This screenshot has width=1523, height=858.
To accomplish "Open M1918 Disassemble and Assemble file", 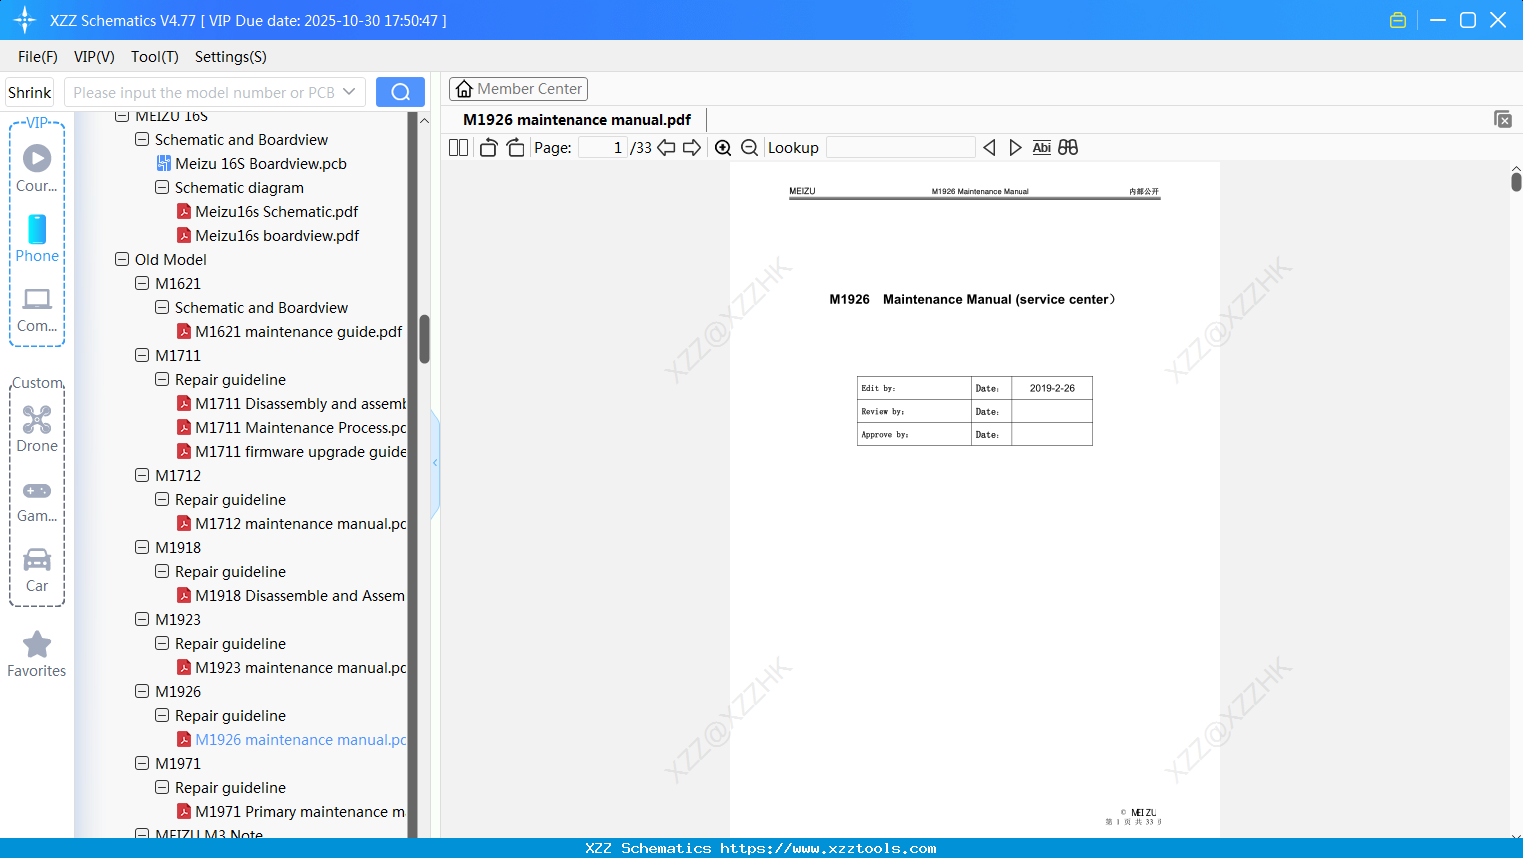I will (291, 596).
